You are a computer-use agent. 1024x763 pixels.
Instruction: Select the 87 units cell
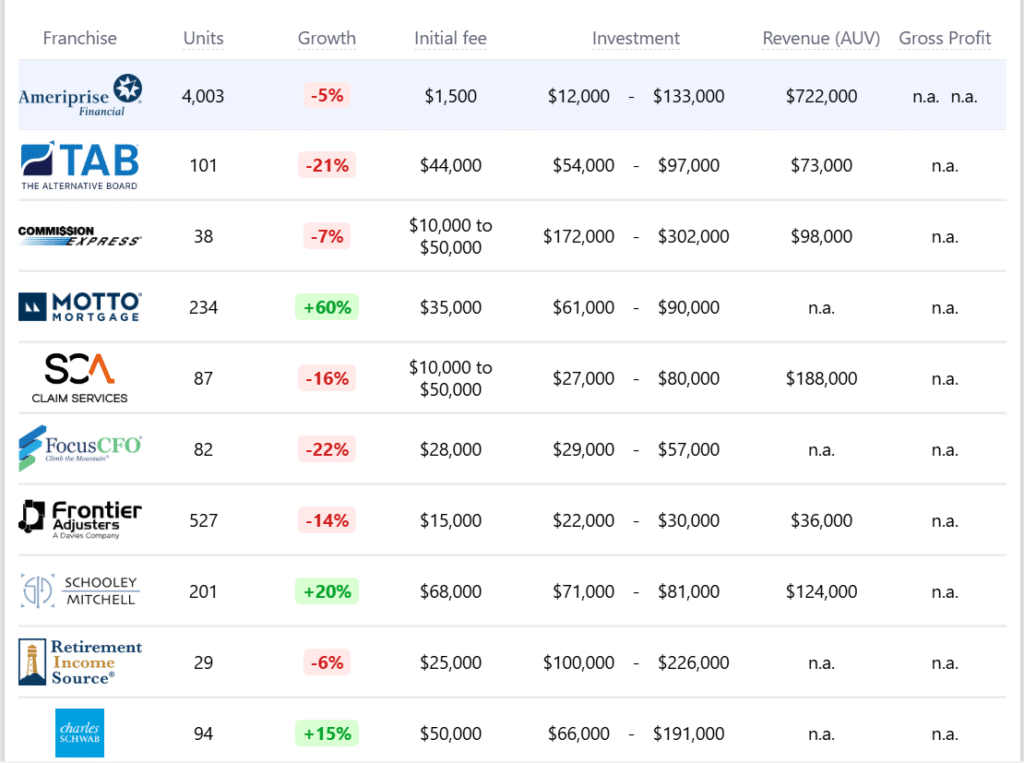tap(203, 378)
